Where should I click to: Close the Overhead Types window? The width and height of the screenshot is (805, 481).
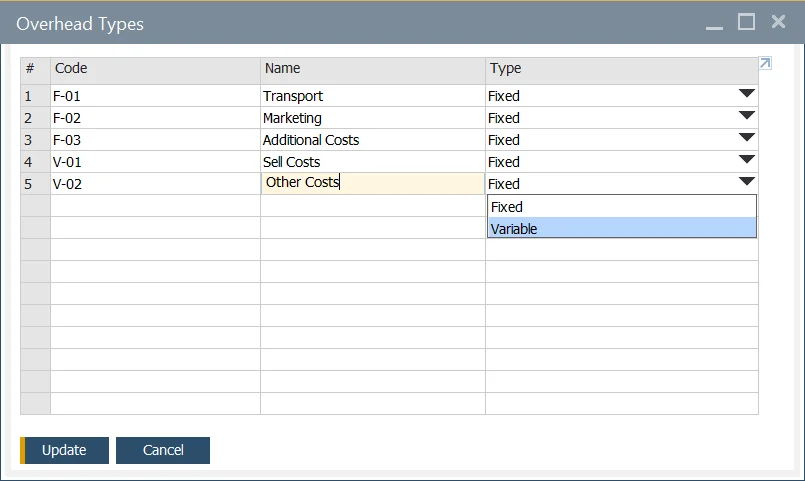tap(777, 22)
